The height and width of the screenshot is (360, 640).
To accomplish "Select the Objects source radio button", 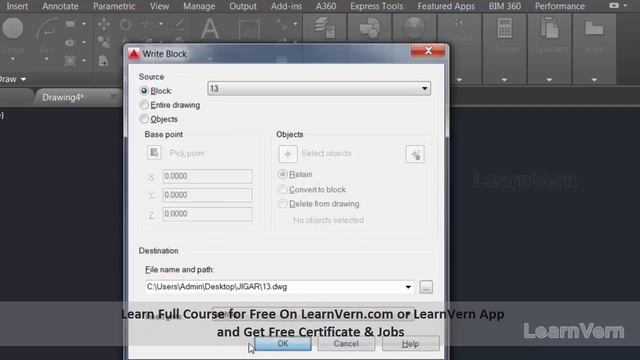I will click(144, 119).
